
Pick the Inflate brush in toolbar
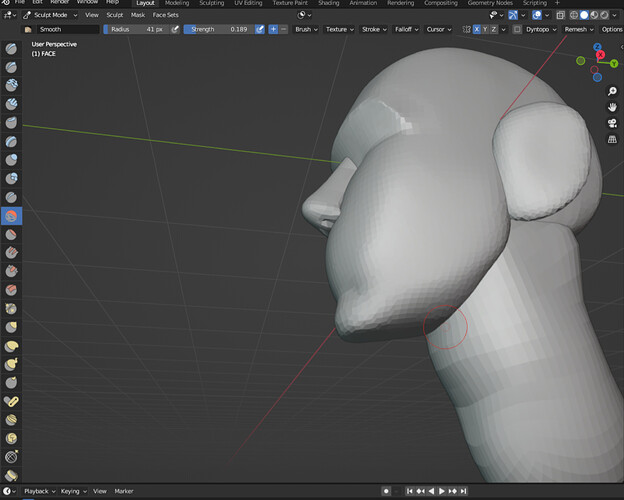(x=11, y=160)
